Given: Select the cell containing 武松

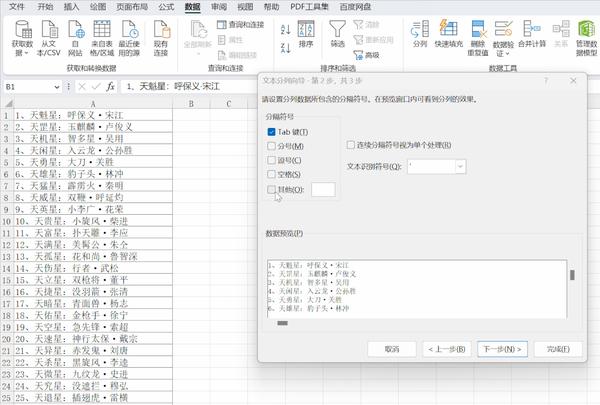Looking at the screenshot, I should tap(93, 268).
